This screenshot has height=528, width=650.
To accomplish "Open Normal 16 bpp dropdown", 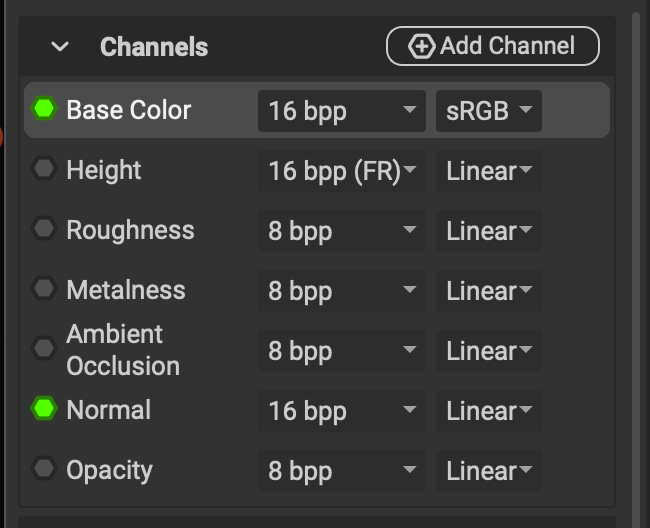I will [x=341, y=411].
